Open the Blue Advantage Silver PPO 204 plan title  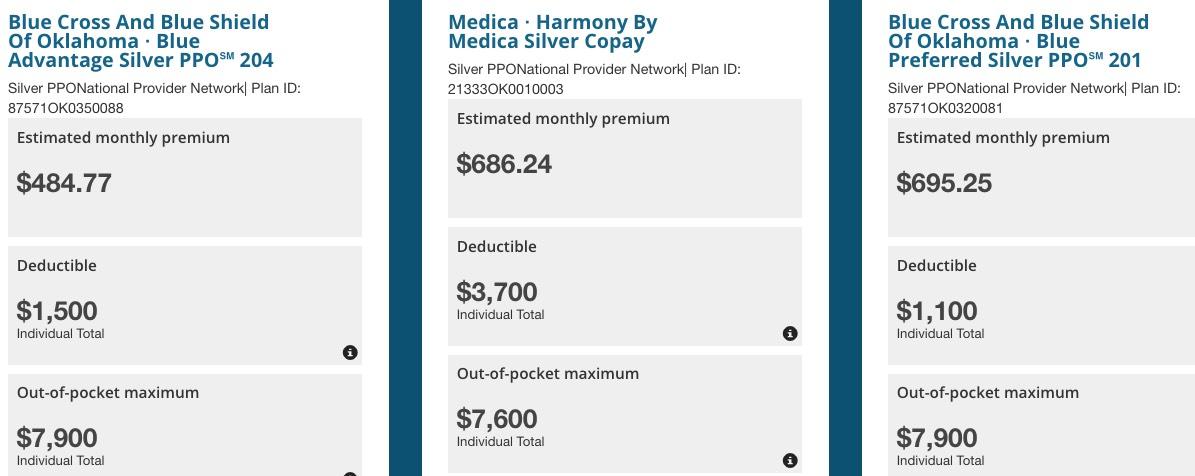[x=140, y=41]
